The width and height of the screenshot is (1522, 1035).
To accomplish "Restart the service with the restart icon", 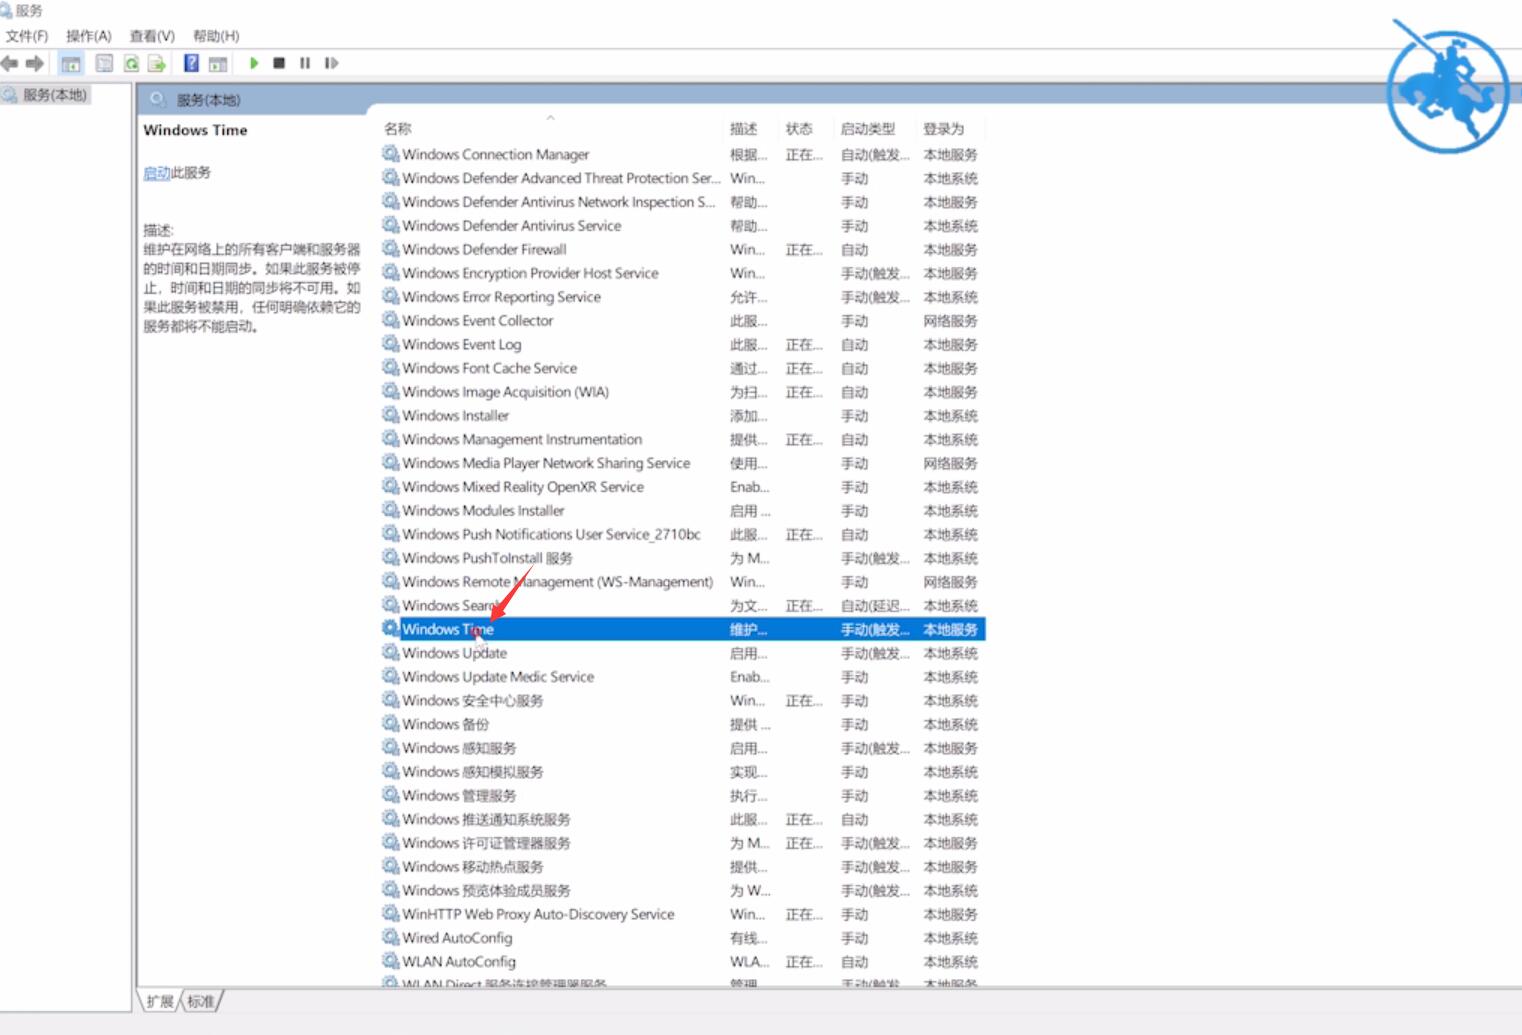I will coord(331,63).
